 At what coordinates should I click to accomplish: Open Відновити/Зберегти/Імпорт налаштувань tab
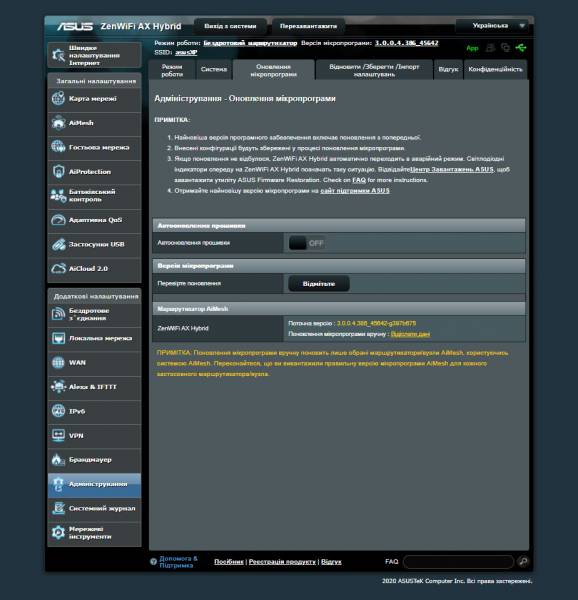(374, 70)
